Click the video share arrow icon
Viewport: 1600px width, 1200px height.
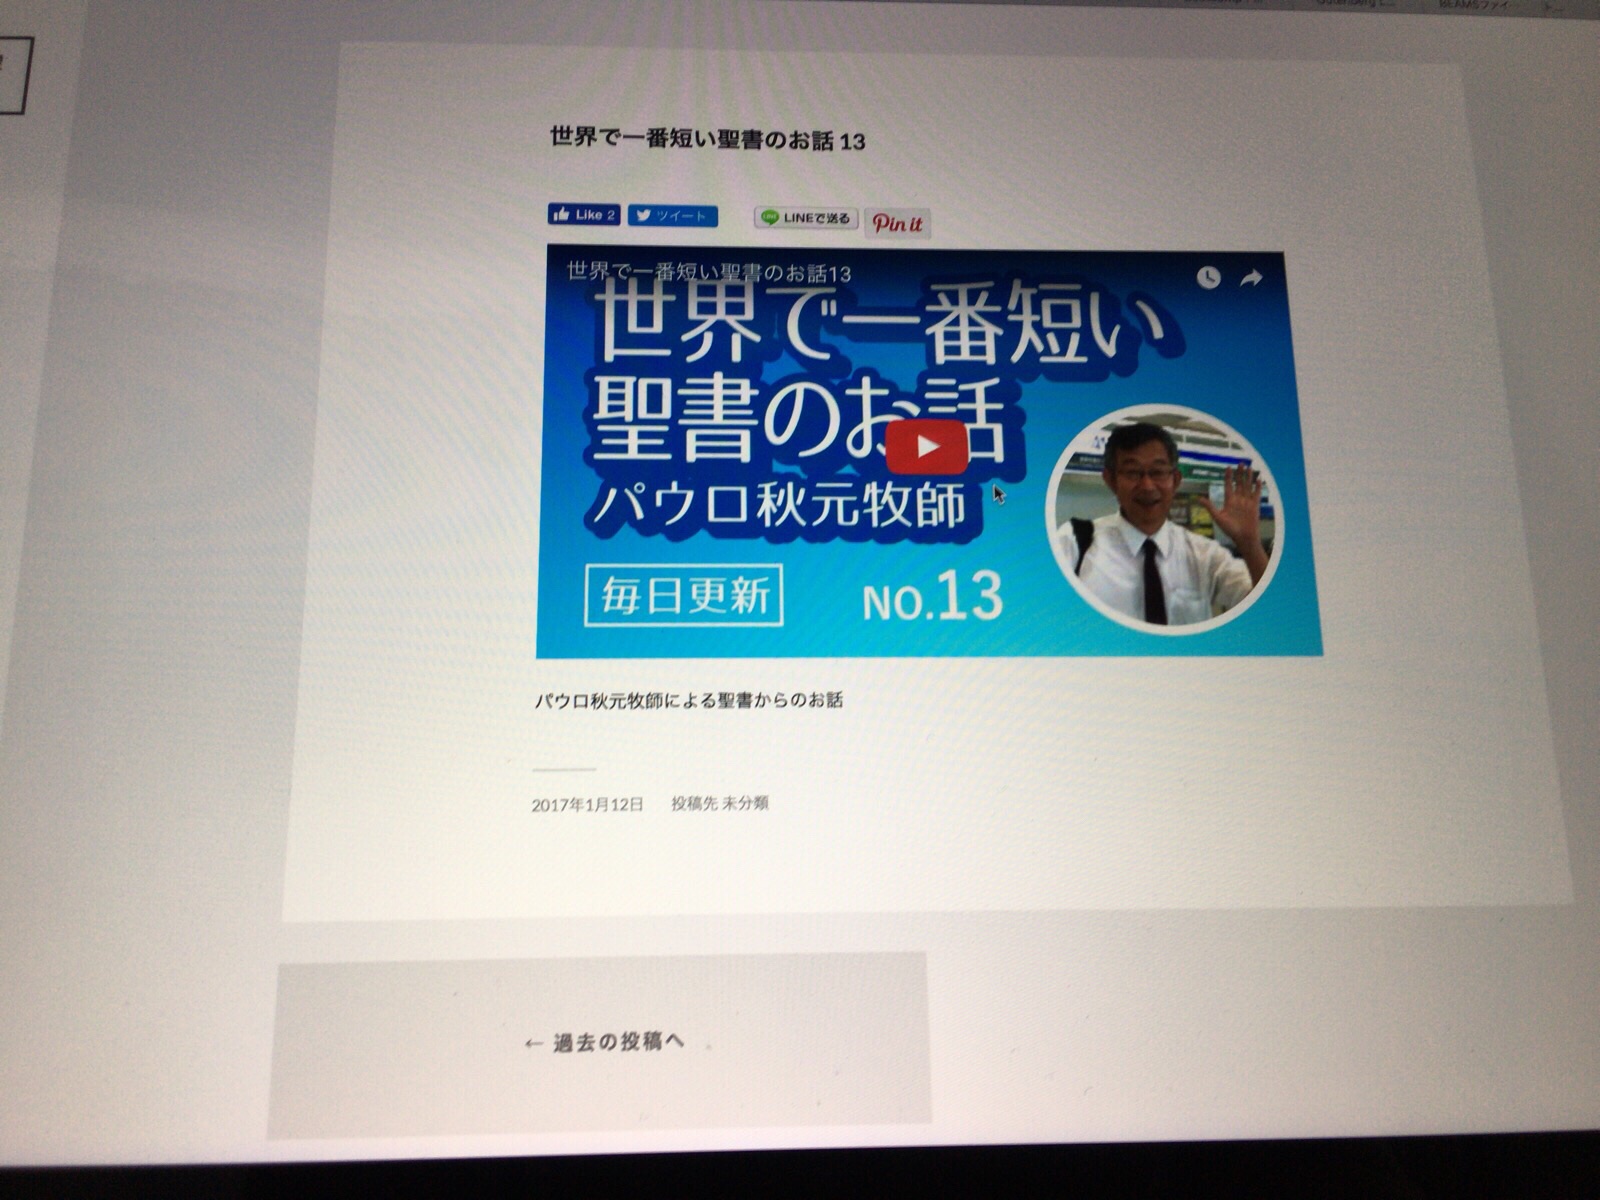pos(1251,279)
